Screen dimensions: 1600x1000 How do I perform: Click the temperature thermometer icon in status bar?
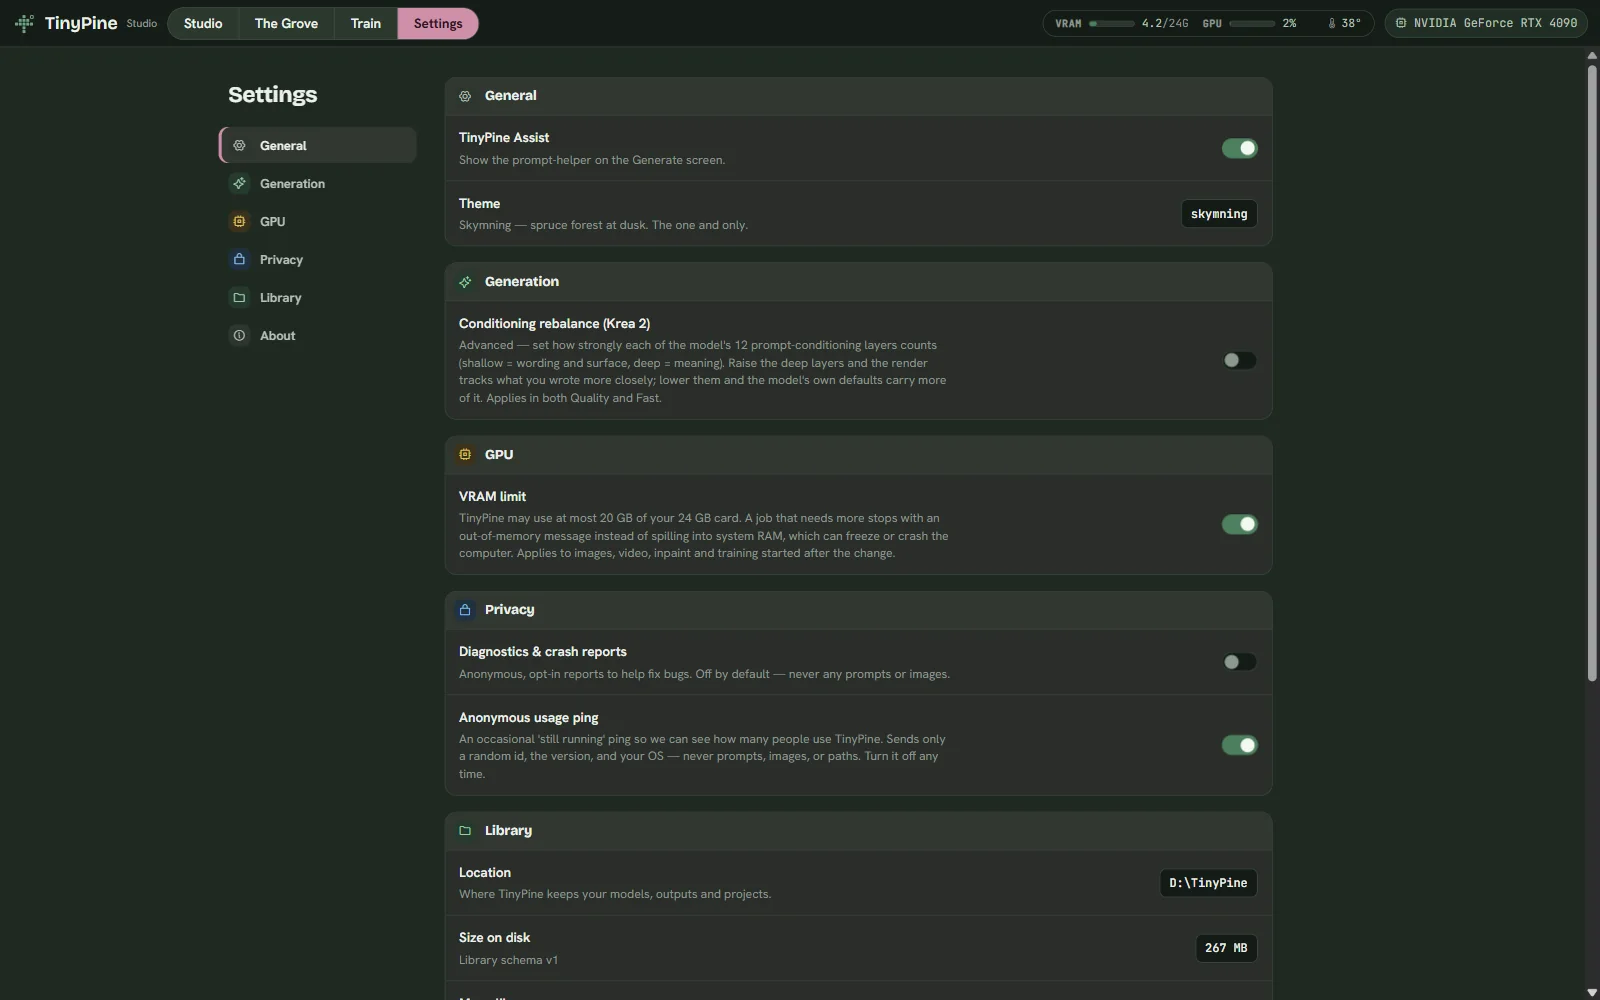(x=1332, y=23)
